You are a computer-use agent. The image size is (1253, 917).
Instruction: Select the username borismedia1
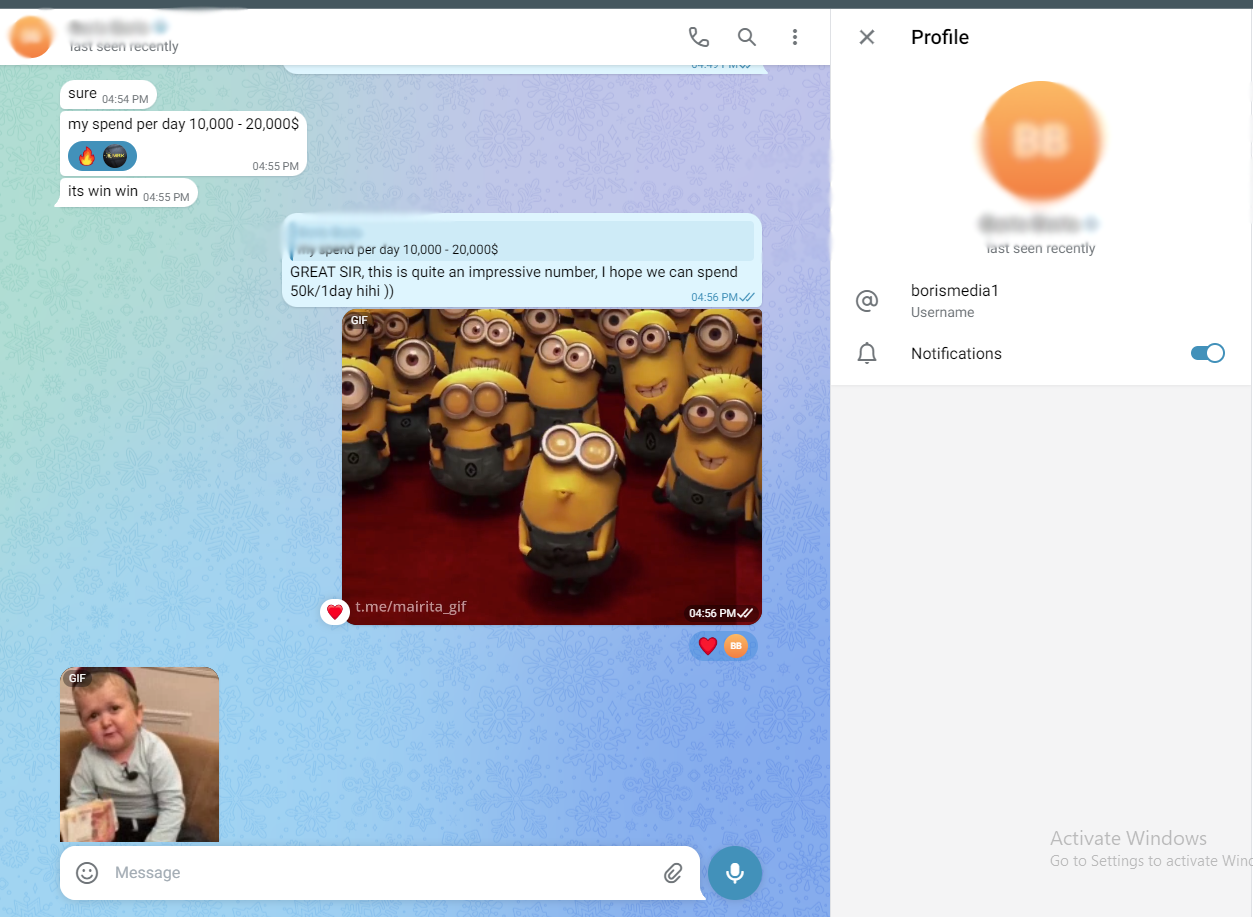[954, 291]
